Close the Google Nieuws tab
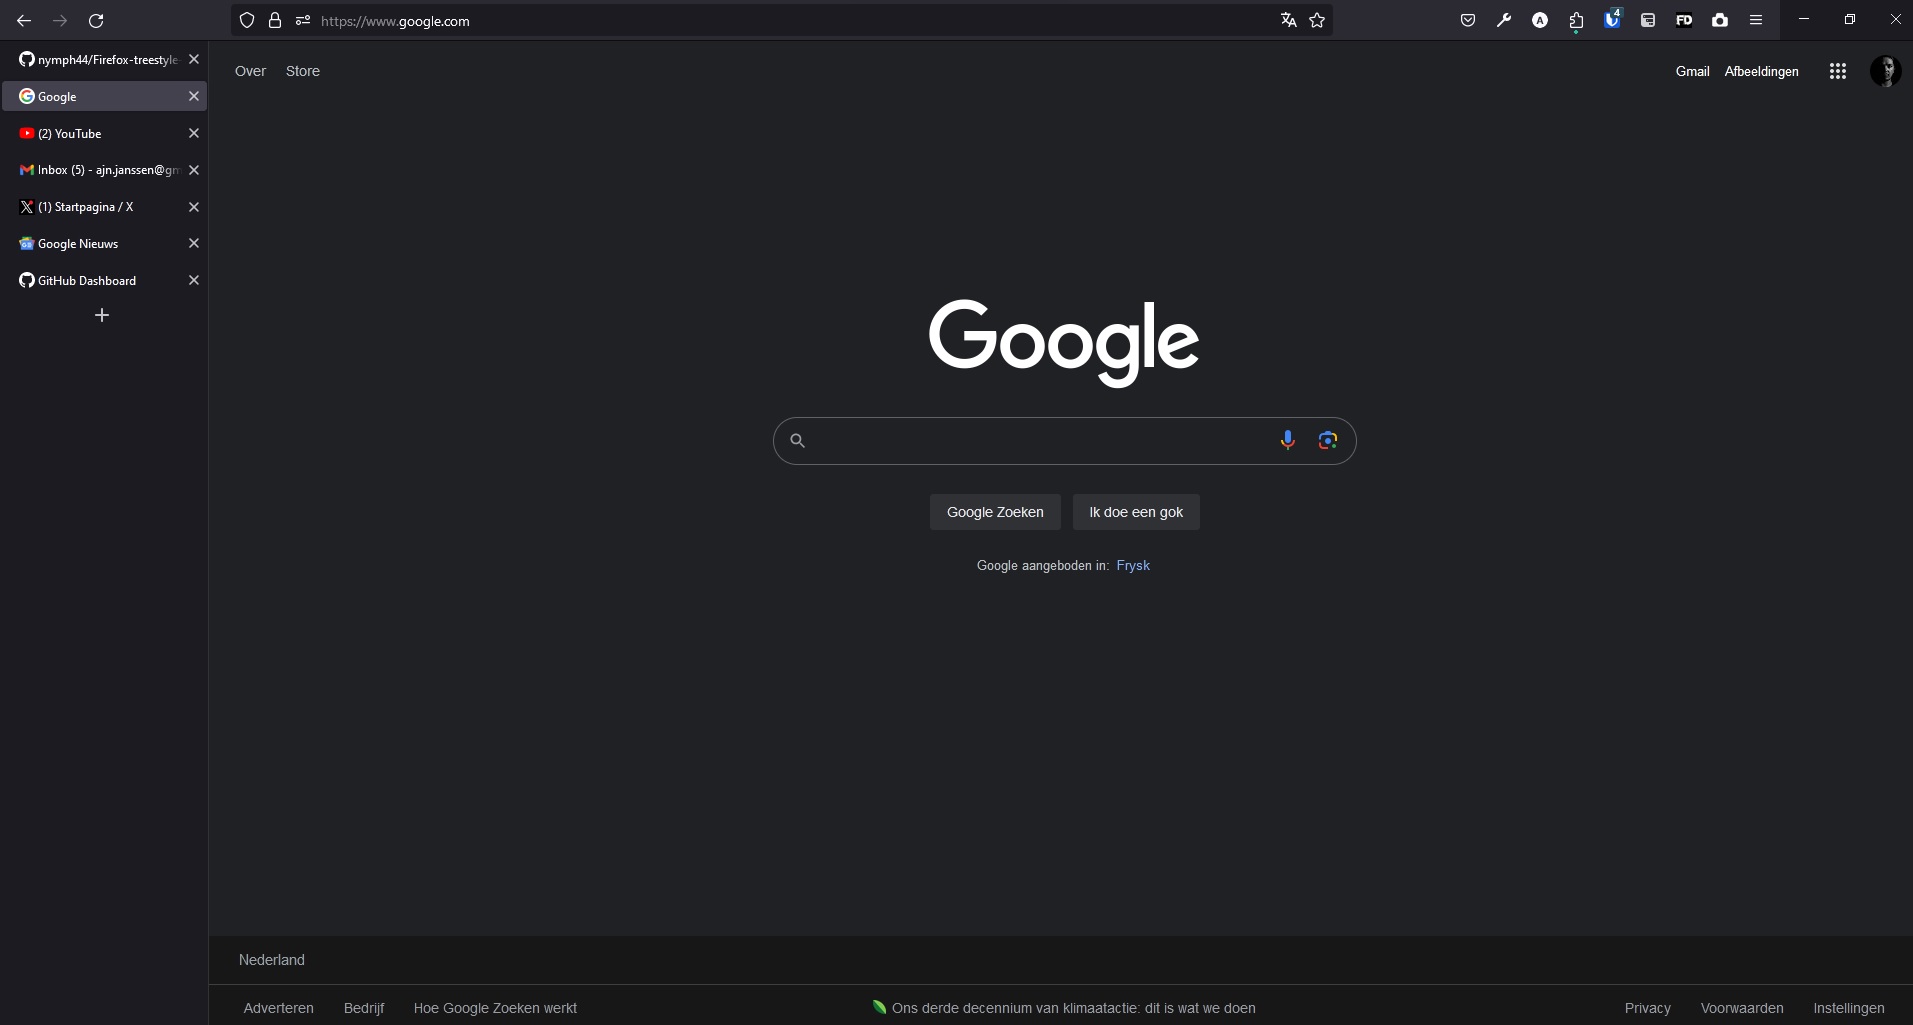Image resolution: width=1913 pixels, height=1025 pixels. 194,243
